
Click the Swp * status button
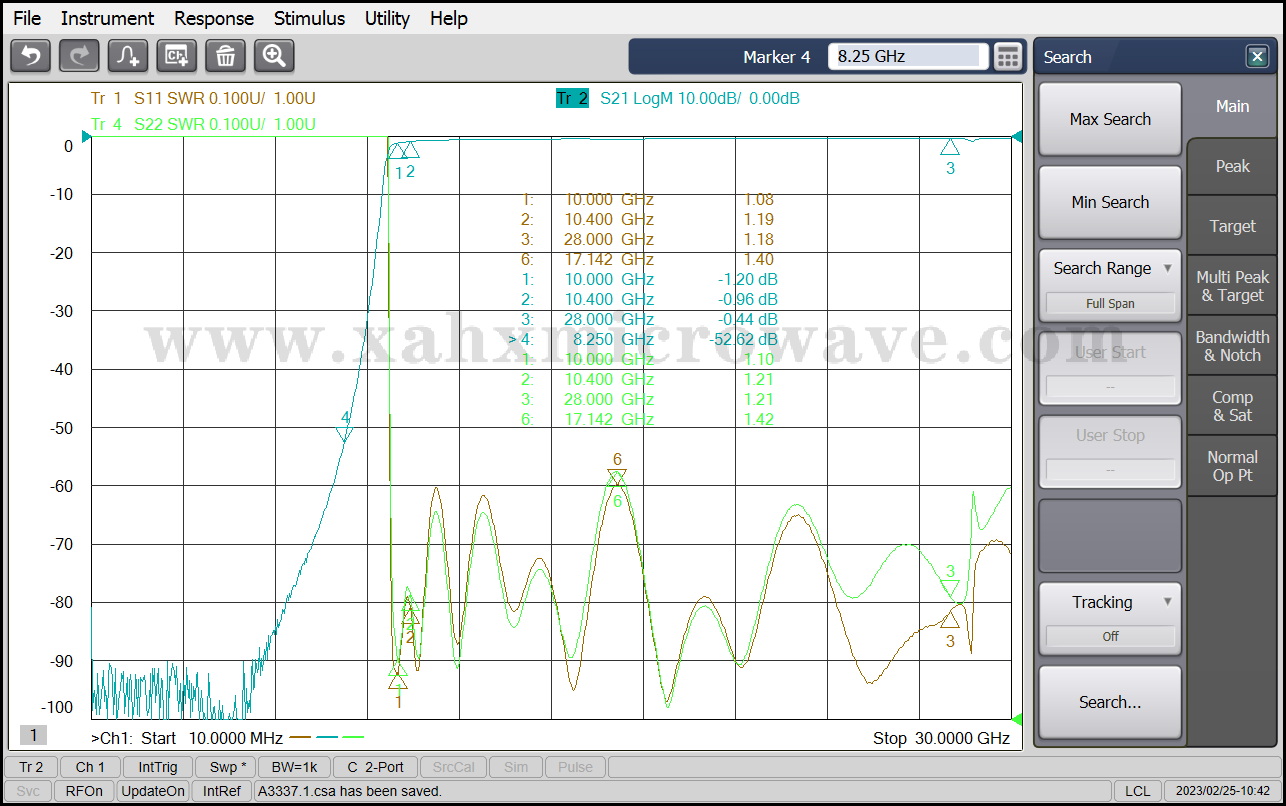click(225, 767)
